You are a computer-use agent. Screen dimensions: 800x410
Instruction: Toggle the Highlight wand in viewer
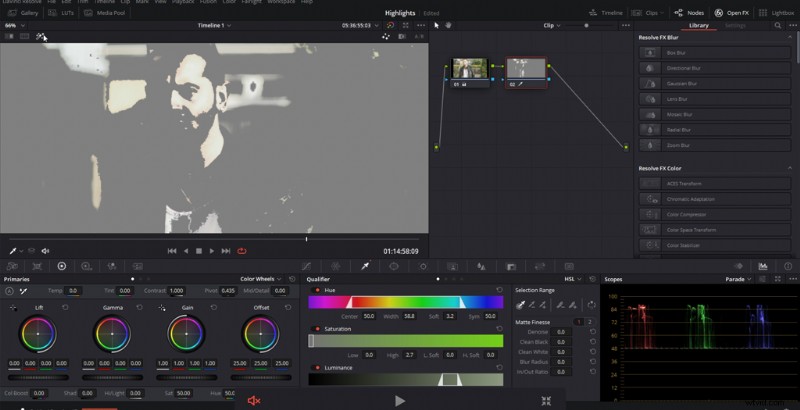click(x=40, y=36)
